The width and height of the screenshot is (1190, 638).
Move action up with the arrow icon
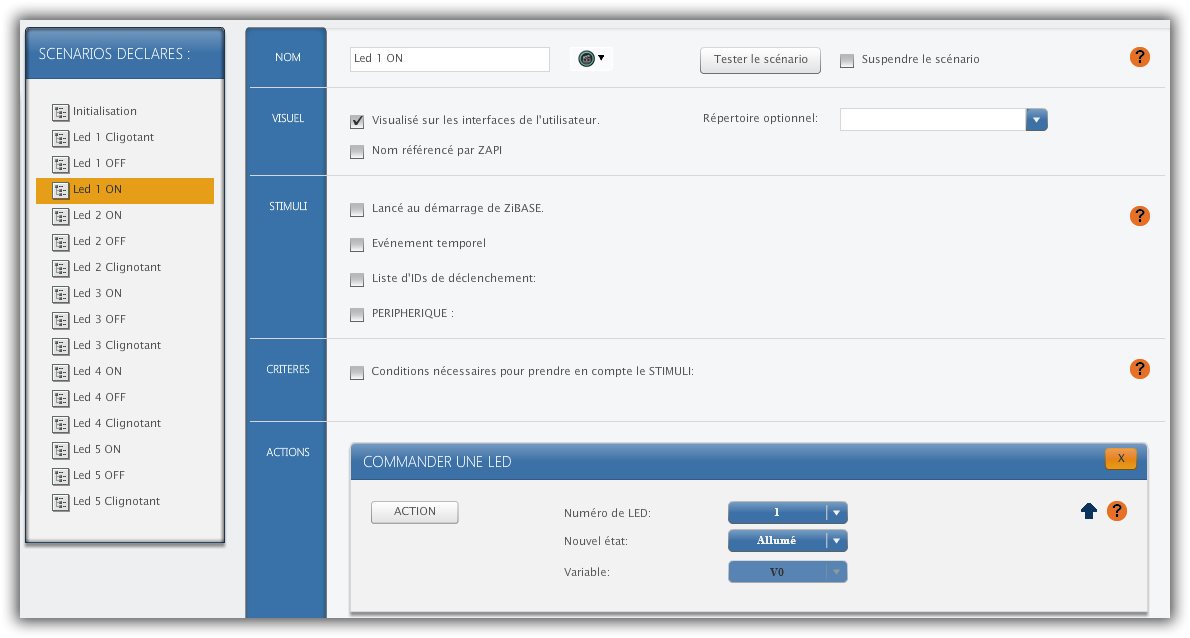pos(1089,511)
